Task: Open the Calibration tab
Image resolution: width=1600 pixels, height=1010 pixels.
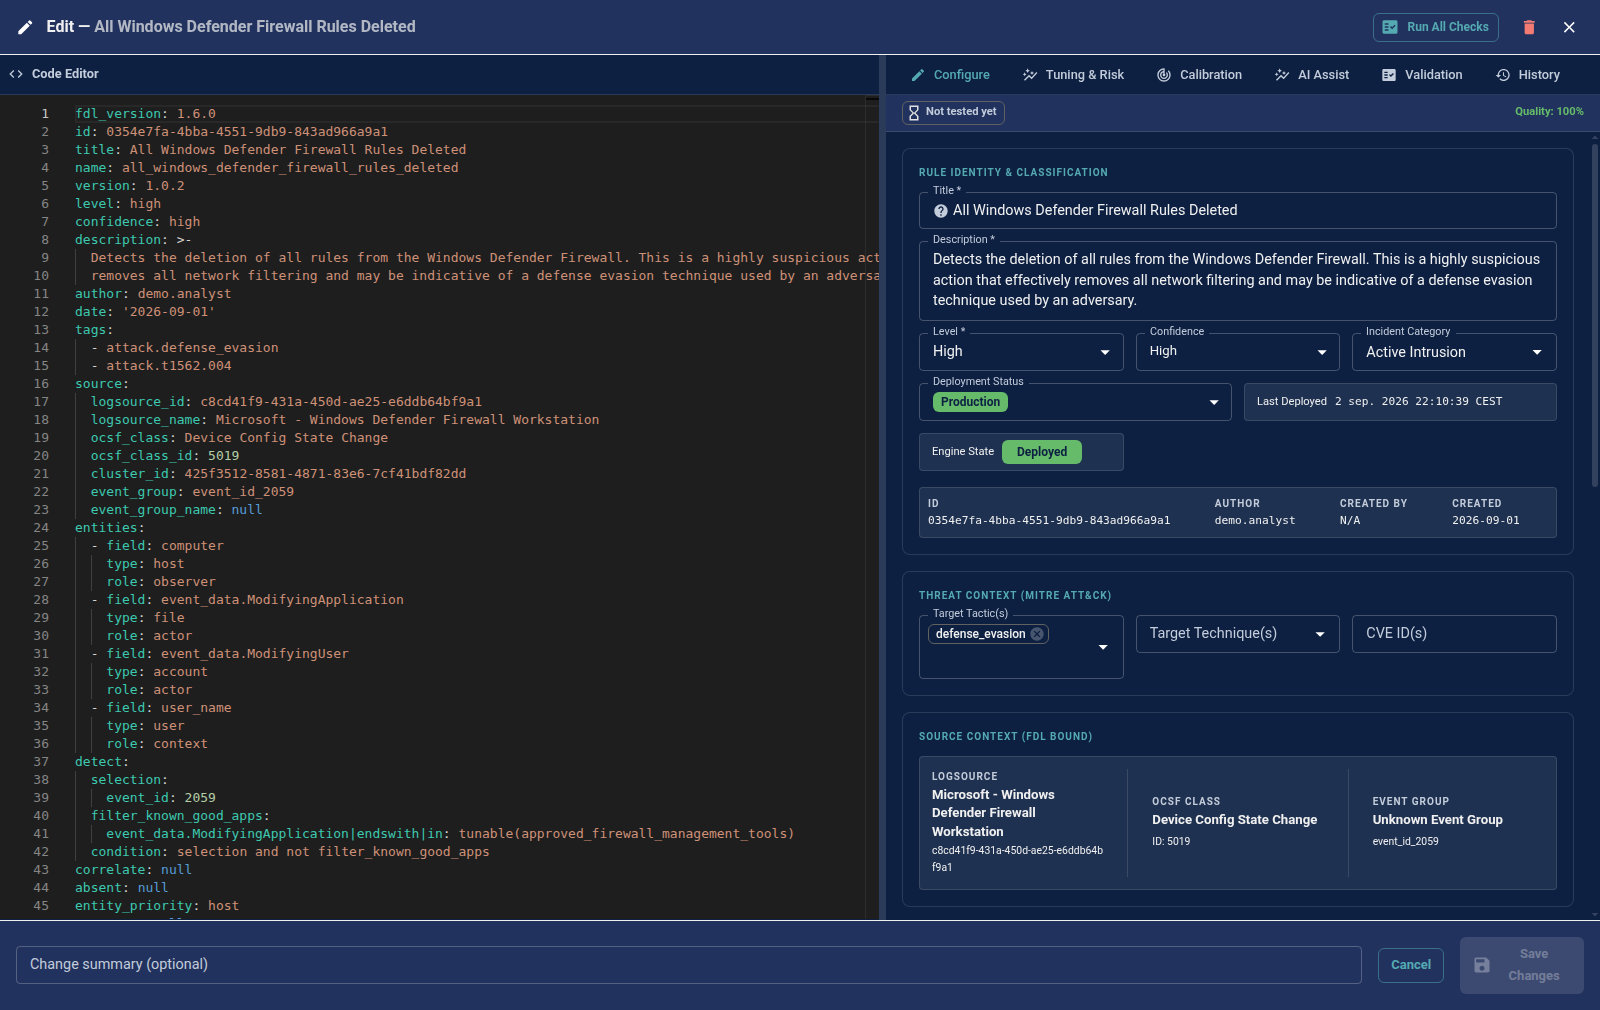Action: (x=1199, y=75)
